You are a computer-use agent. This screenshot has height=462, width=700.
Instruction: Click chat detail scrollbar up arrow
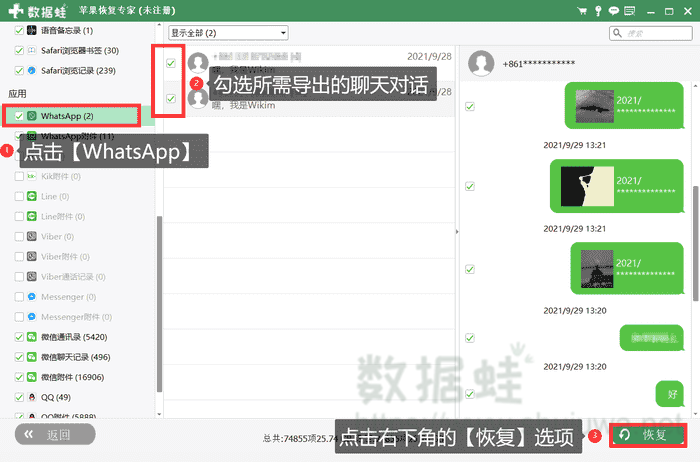coord(695,85)
